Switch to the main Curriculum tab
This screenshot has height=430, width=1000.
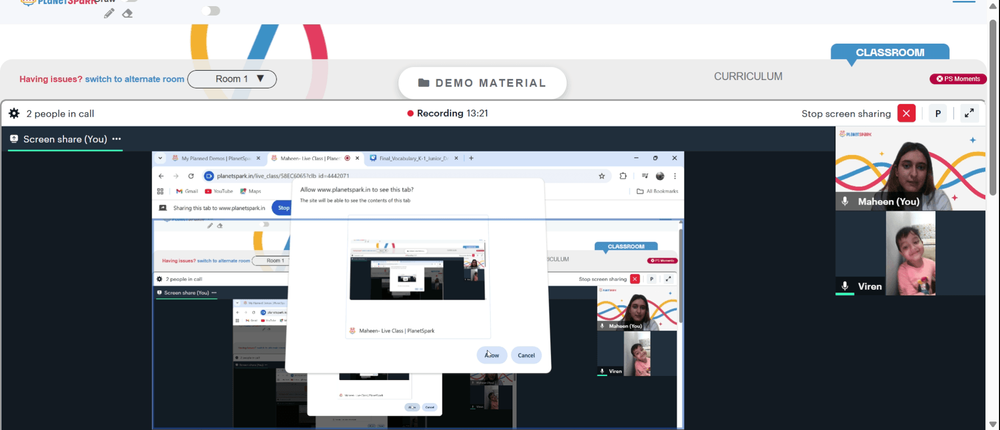pos(748,77)
